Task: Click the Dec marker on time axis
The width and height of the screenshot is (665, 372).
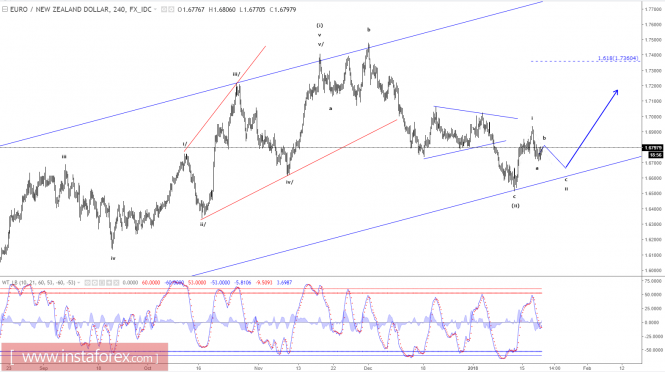Action: [x=368, y=368]
